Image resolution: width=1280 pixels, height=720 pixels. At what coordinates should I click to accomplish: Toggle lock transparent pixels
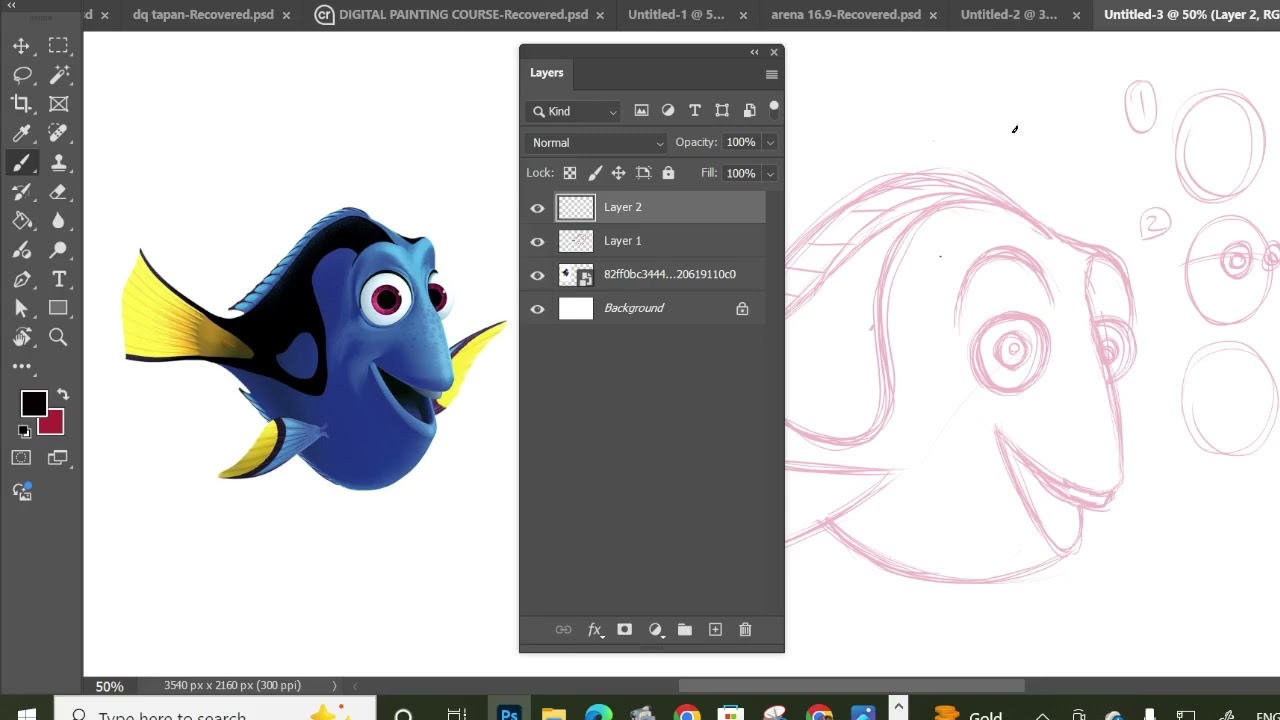(570, 173)
